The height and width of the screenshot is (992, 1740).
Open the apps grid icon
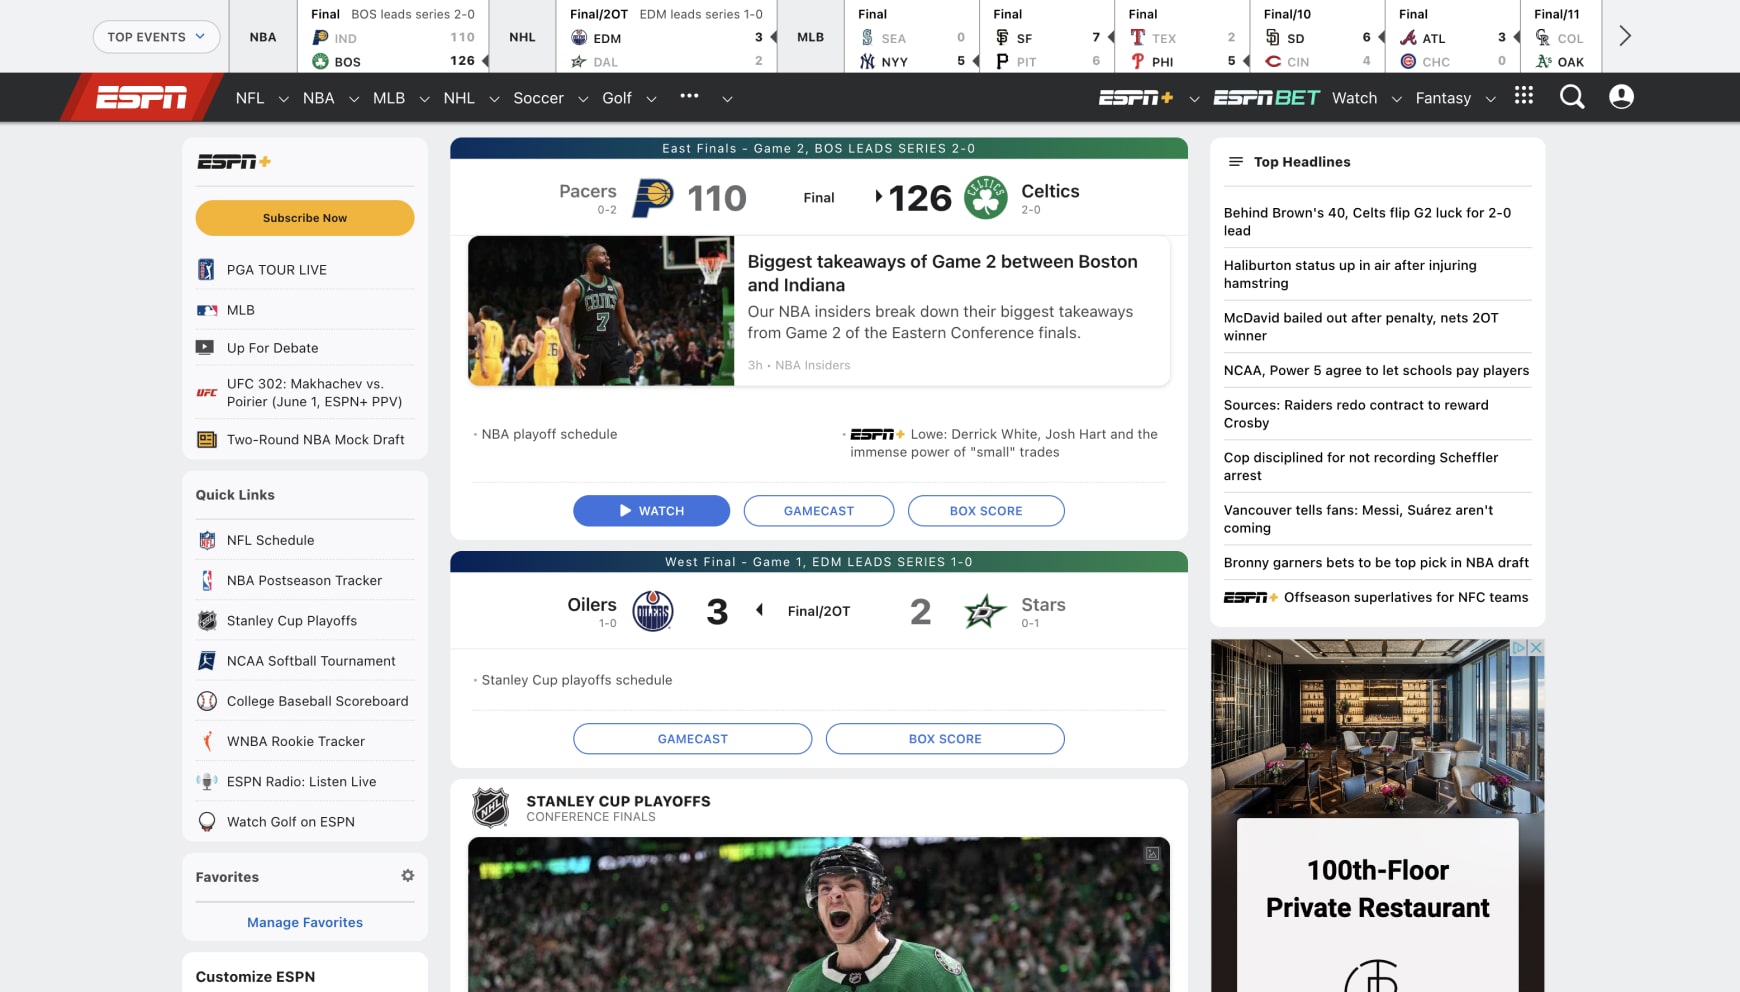tap(1524, 96)
